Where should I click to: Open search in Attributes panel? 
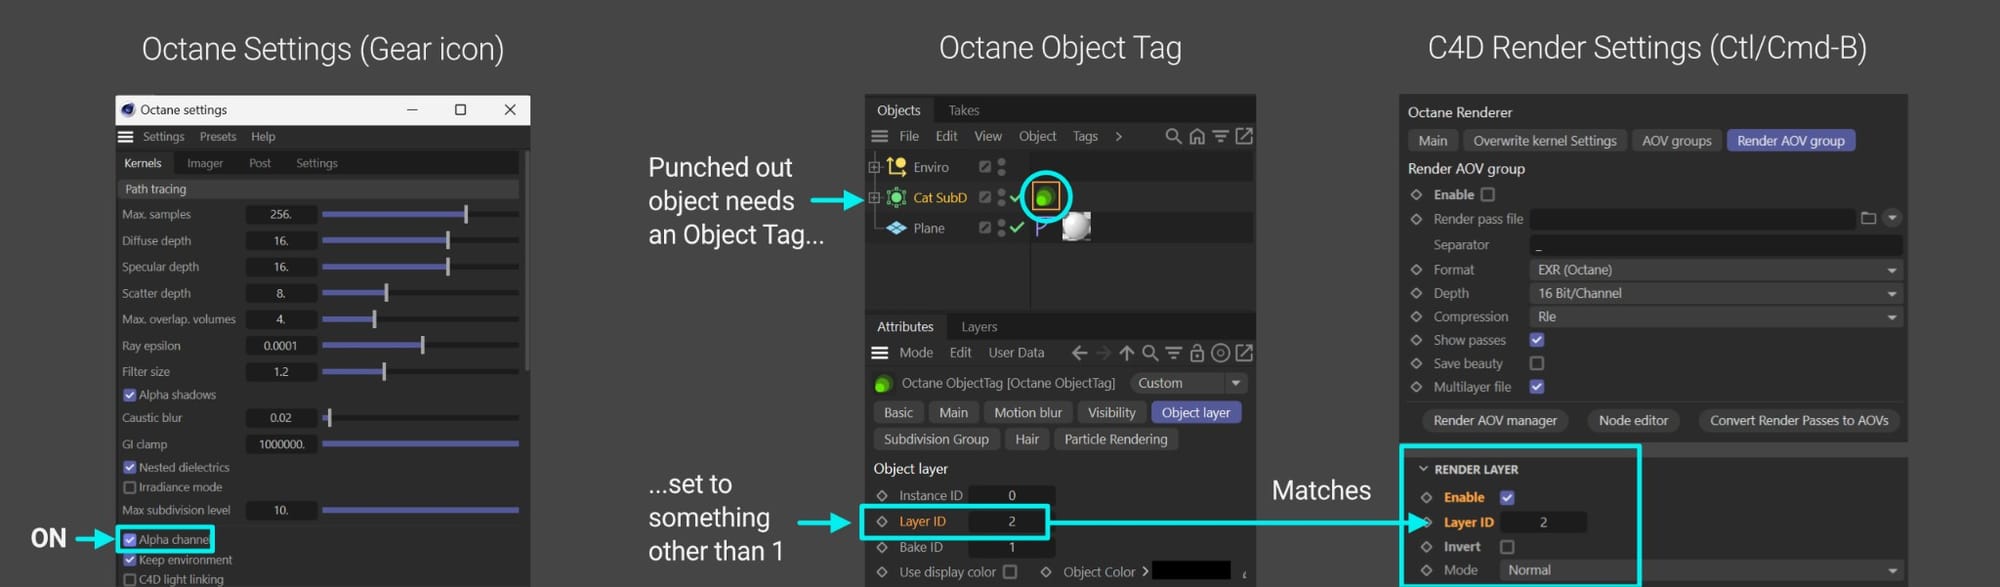pos(1150,353)
